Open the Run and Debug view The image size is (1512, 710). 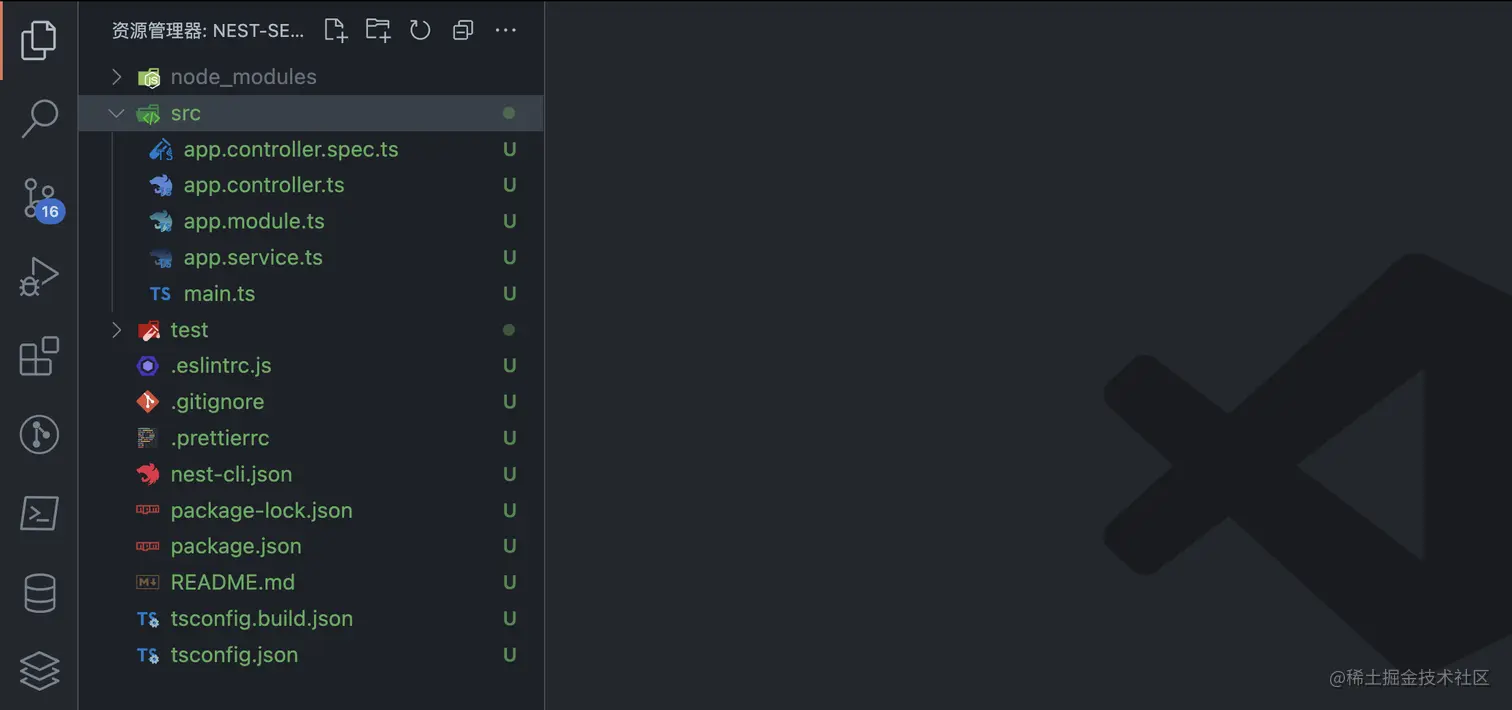39,277
